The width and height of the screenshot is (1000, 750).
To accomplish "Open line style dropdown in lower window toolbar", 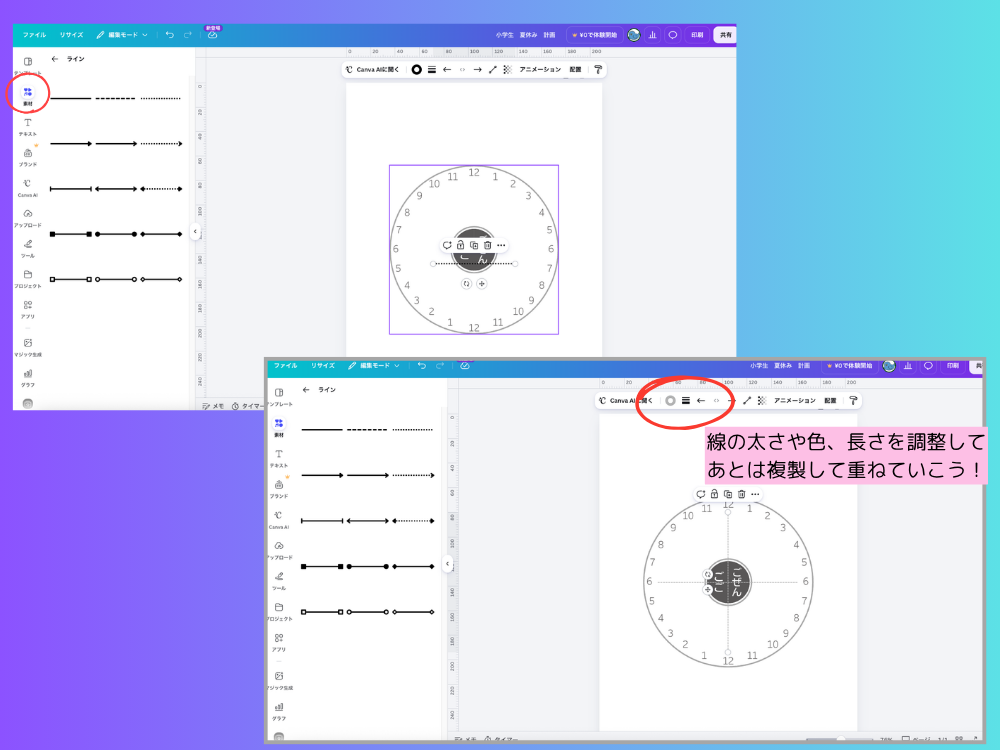I will coord(686,401).
